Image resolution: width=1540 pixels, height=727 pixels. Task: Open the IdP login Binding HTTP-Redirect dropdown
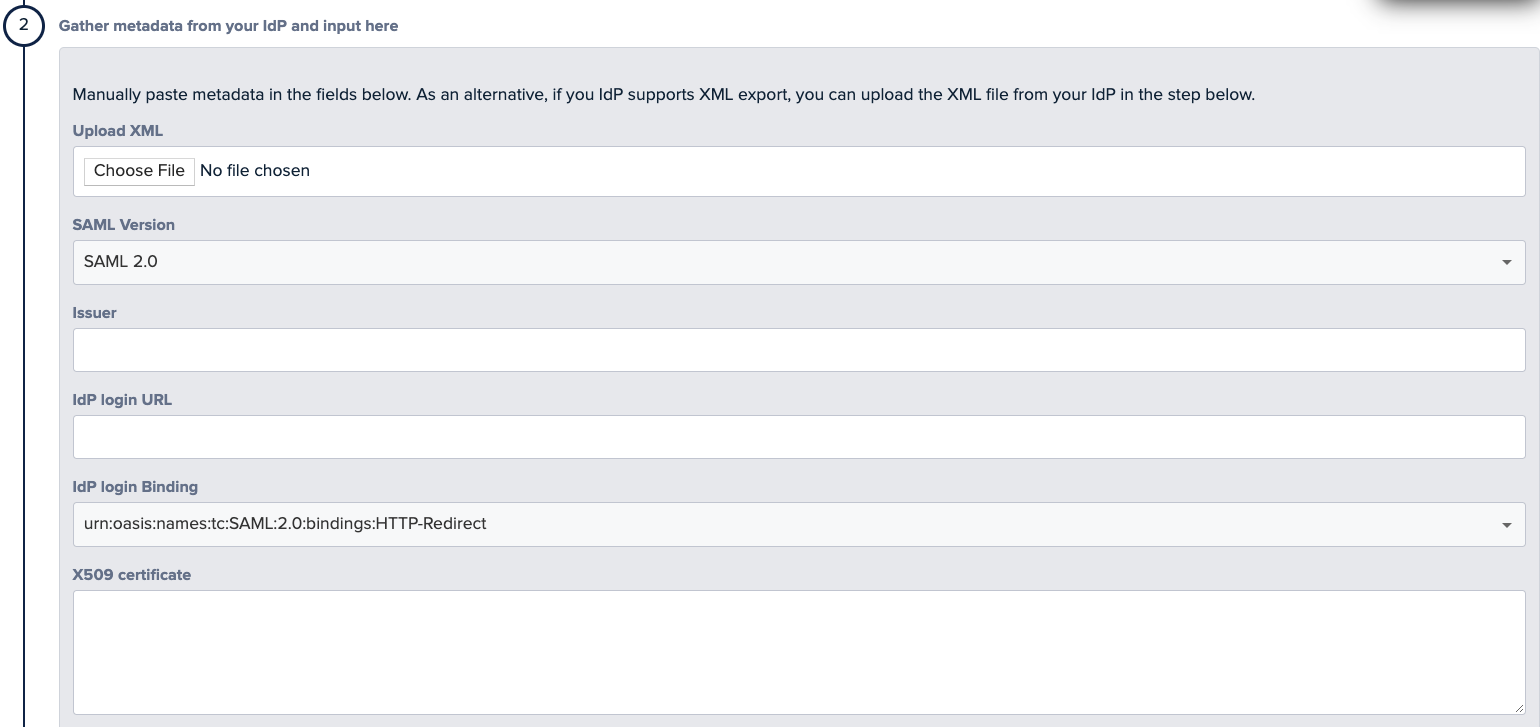pos(799,524)
